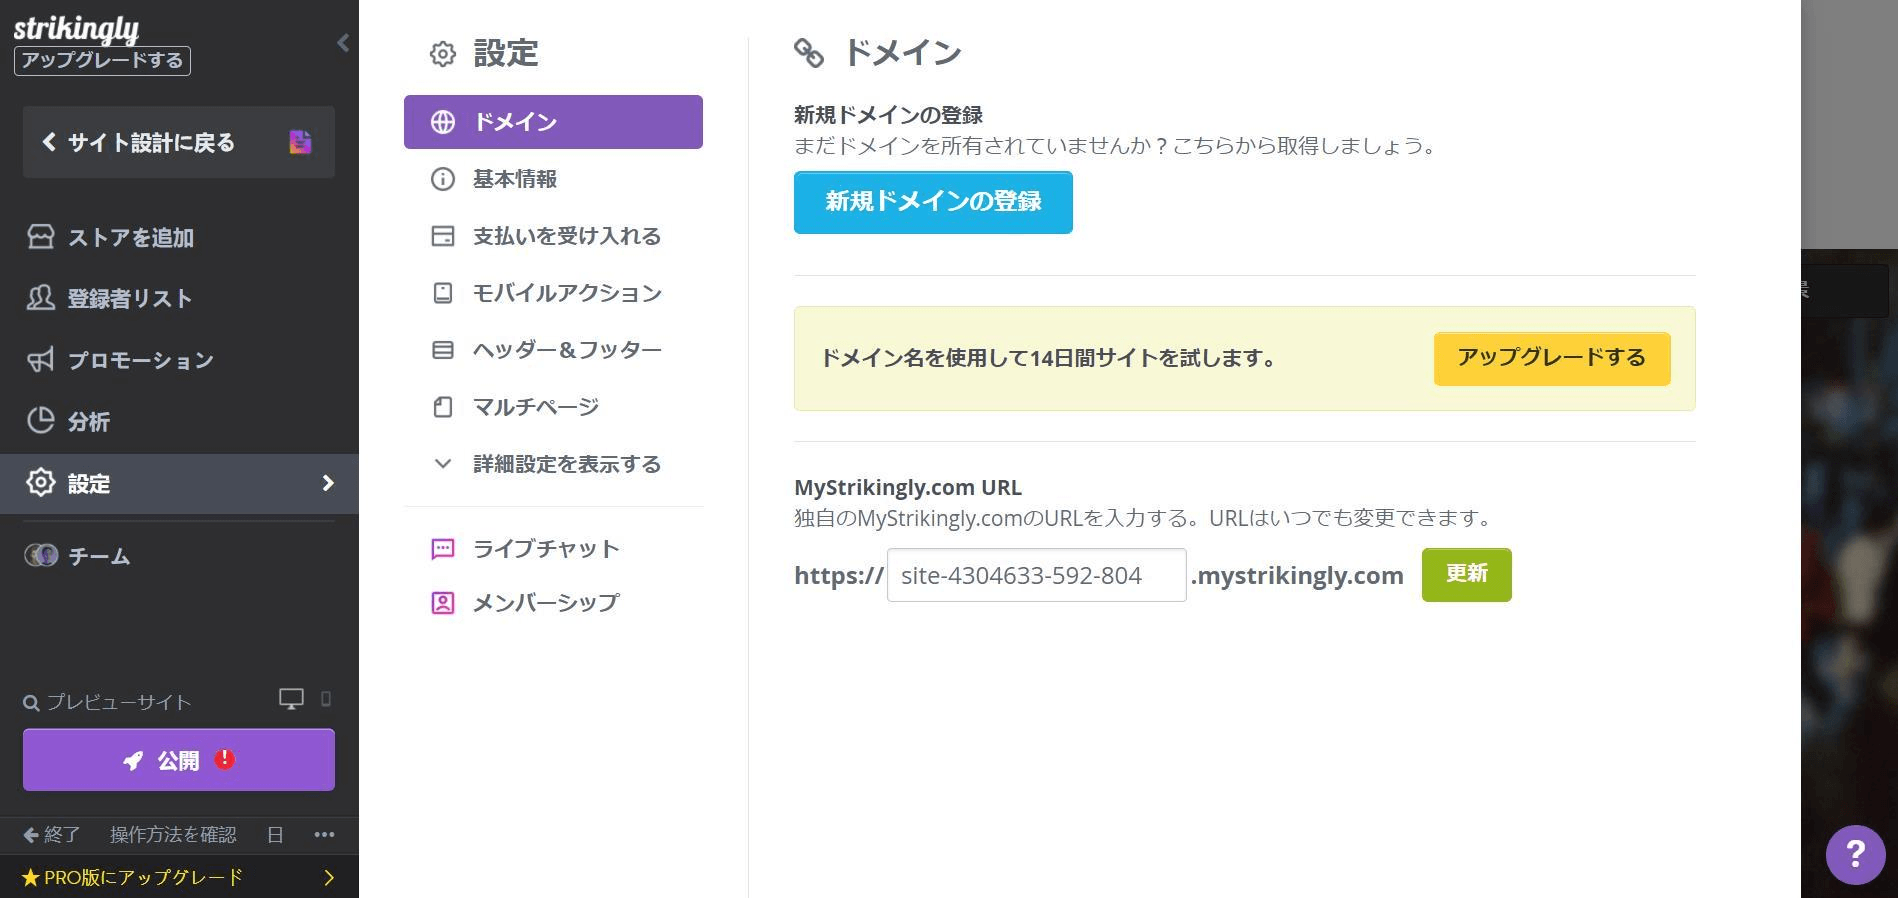This screenshot has width=1898, height=898.
Task: Click the mystrikingly URL input field
Action: (1037, 575)
